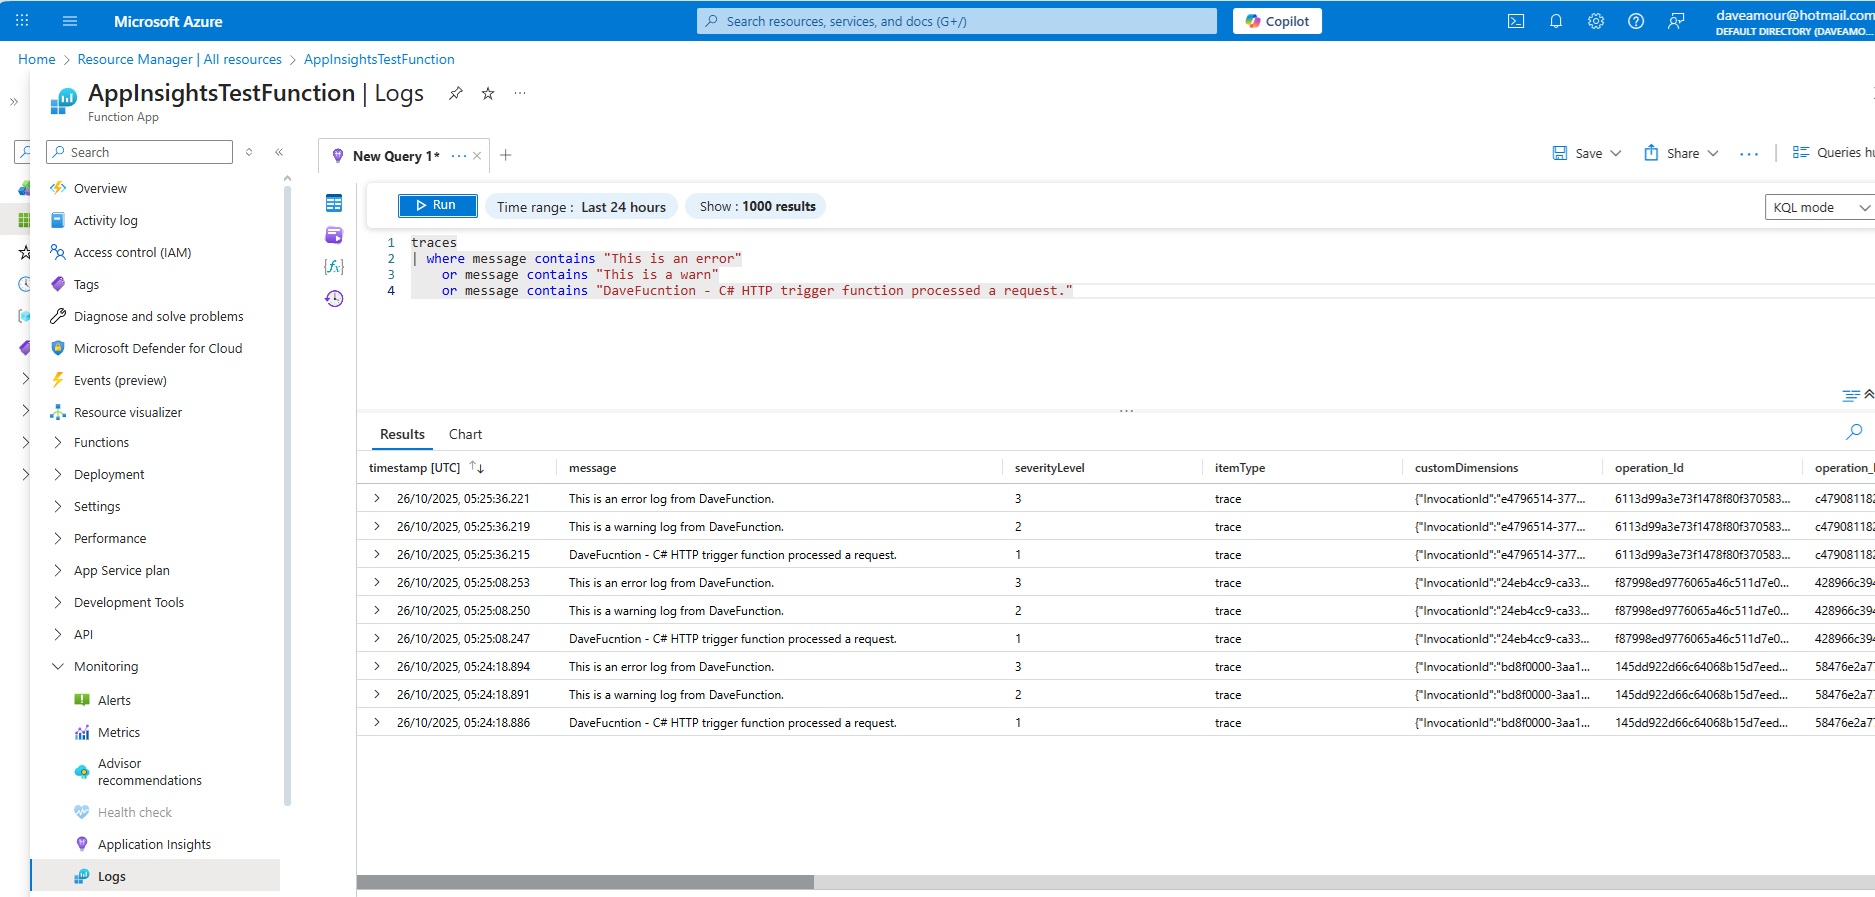The height and width of the screenshot is (897, 1875).
Task: Toggle sort on the timestamp column
Action: point(477,468)
